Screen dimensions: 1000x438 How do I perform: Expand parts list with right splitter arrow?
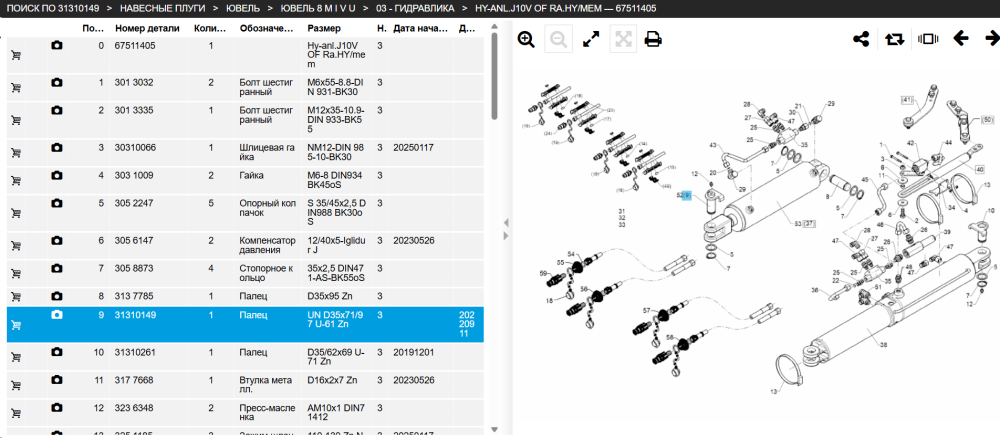(x=506, y=236)
